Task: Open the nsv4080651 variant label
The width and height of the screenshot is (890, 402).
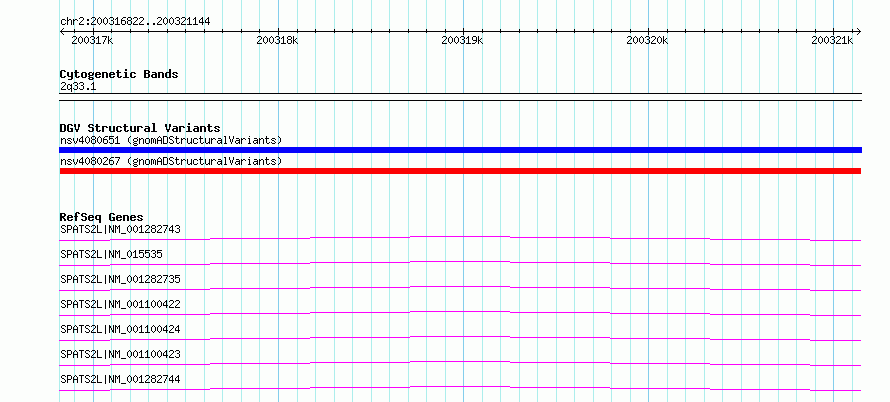Action: tap(171, 140)
